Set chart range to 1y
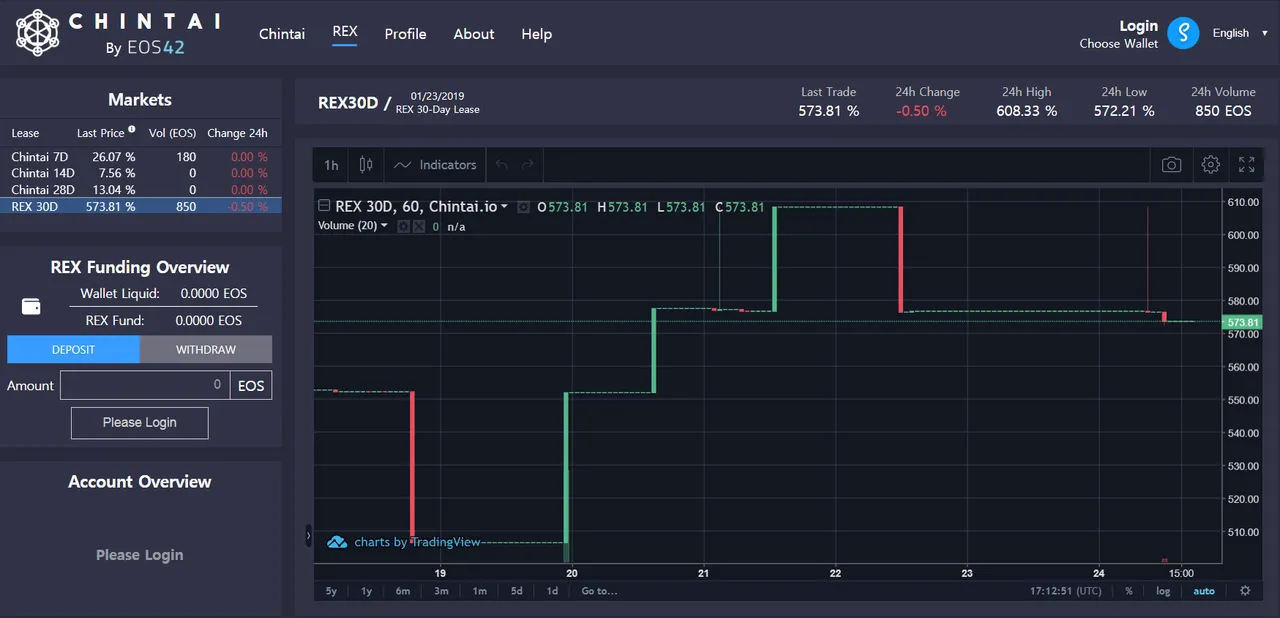The width and height of the screenshot is (1280, 618). 366,591
